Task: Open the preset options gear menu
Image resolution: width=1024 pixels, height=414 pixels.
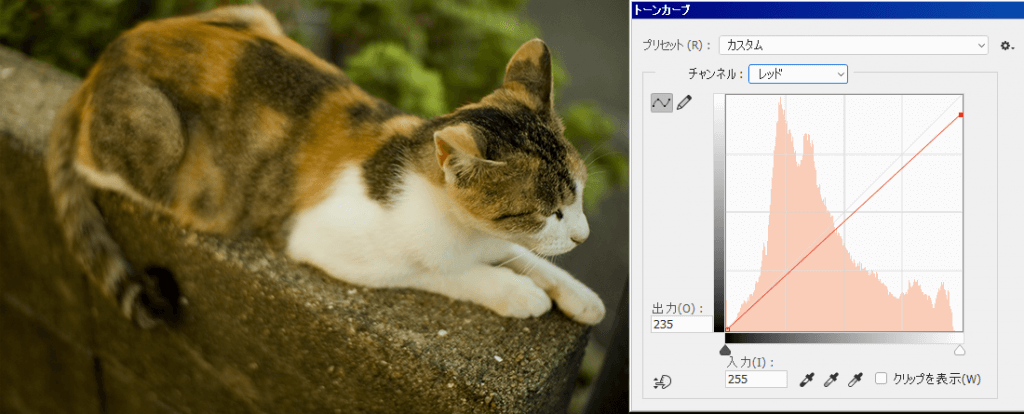Action: pos(1006,46)
